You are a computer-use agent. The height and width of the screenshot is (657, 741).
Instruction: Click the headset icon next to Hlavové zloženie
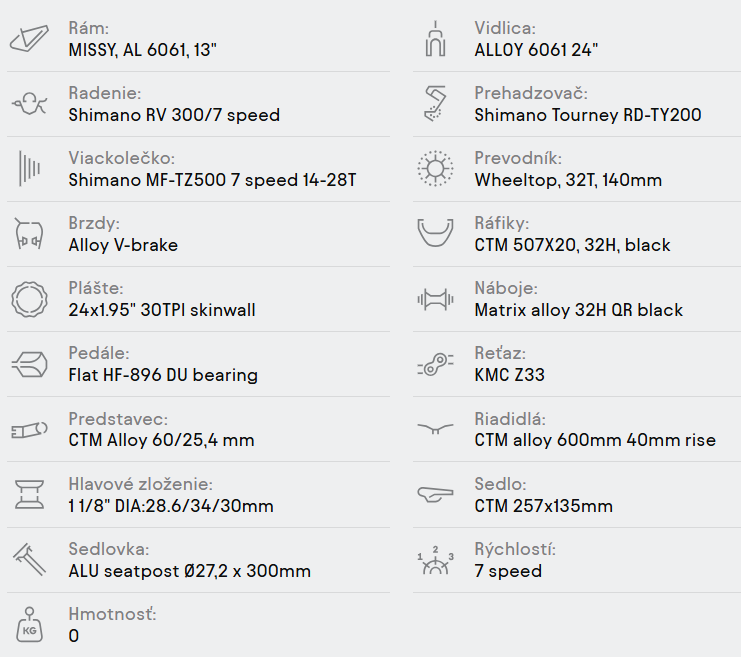tap(29, 495)
